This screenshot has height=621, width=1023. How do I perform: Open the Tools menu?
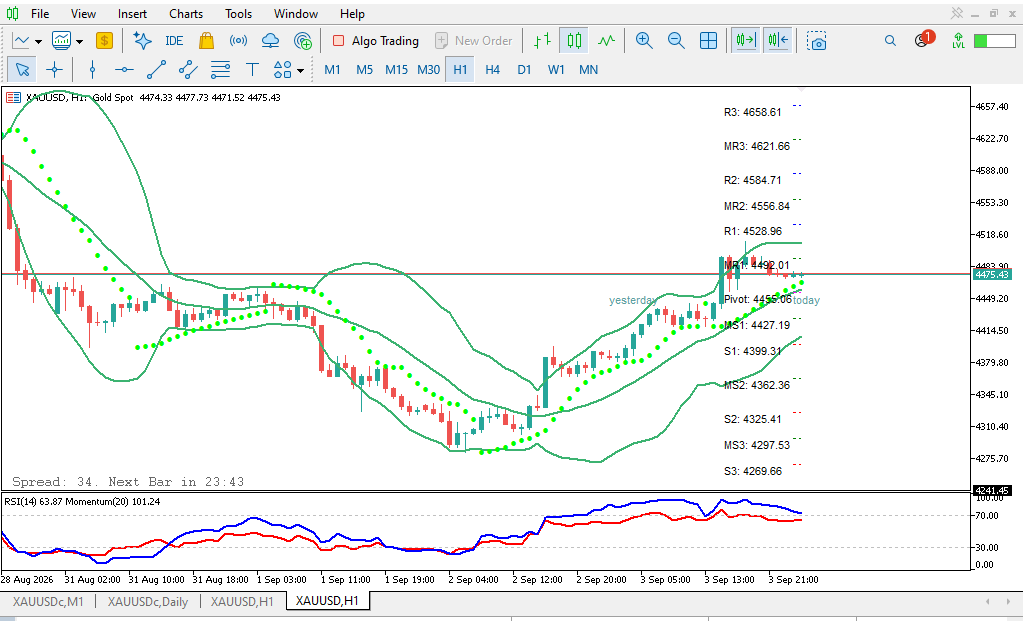239,14
